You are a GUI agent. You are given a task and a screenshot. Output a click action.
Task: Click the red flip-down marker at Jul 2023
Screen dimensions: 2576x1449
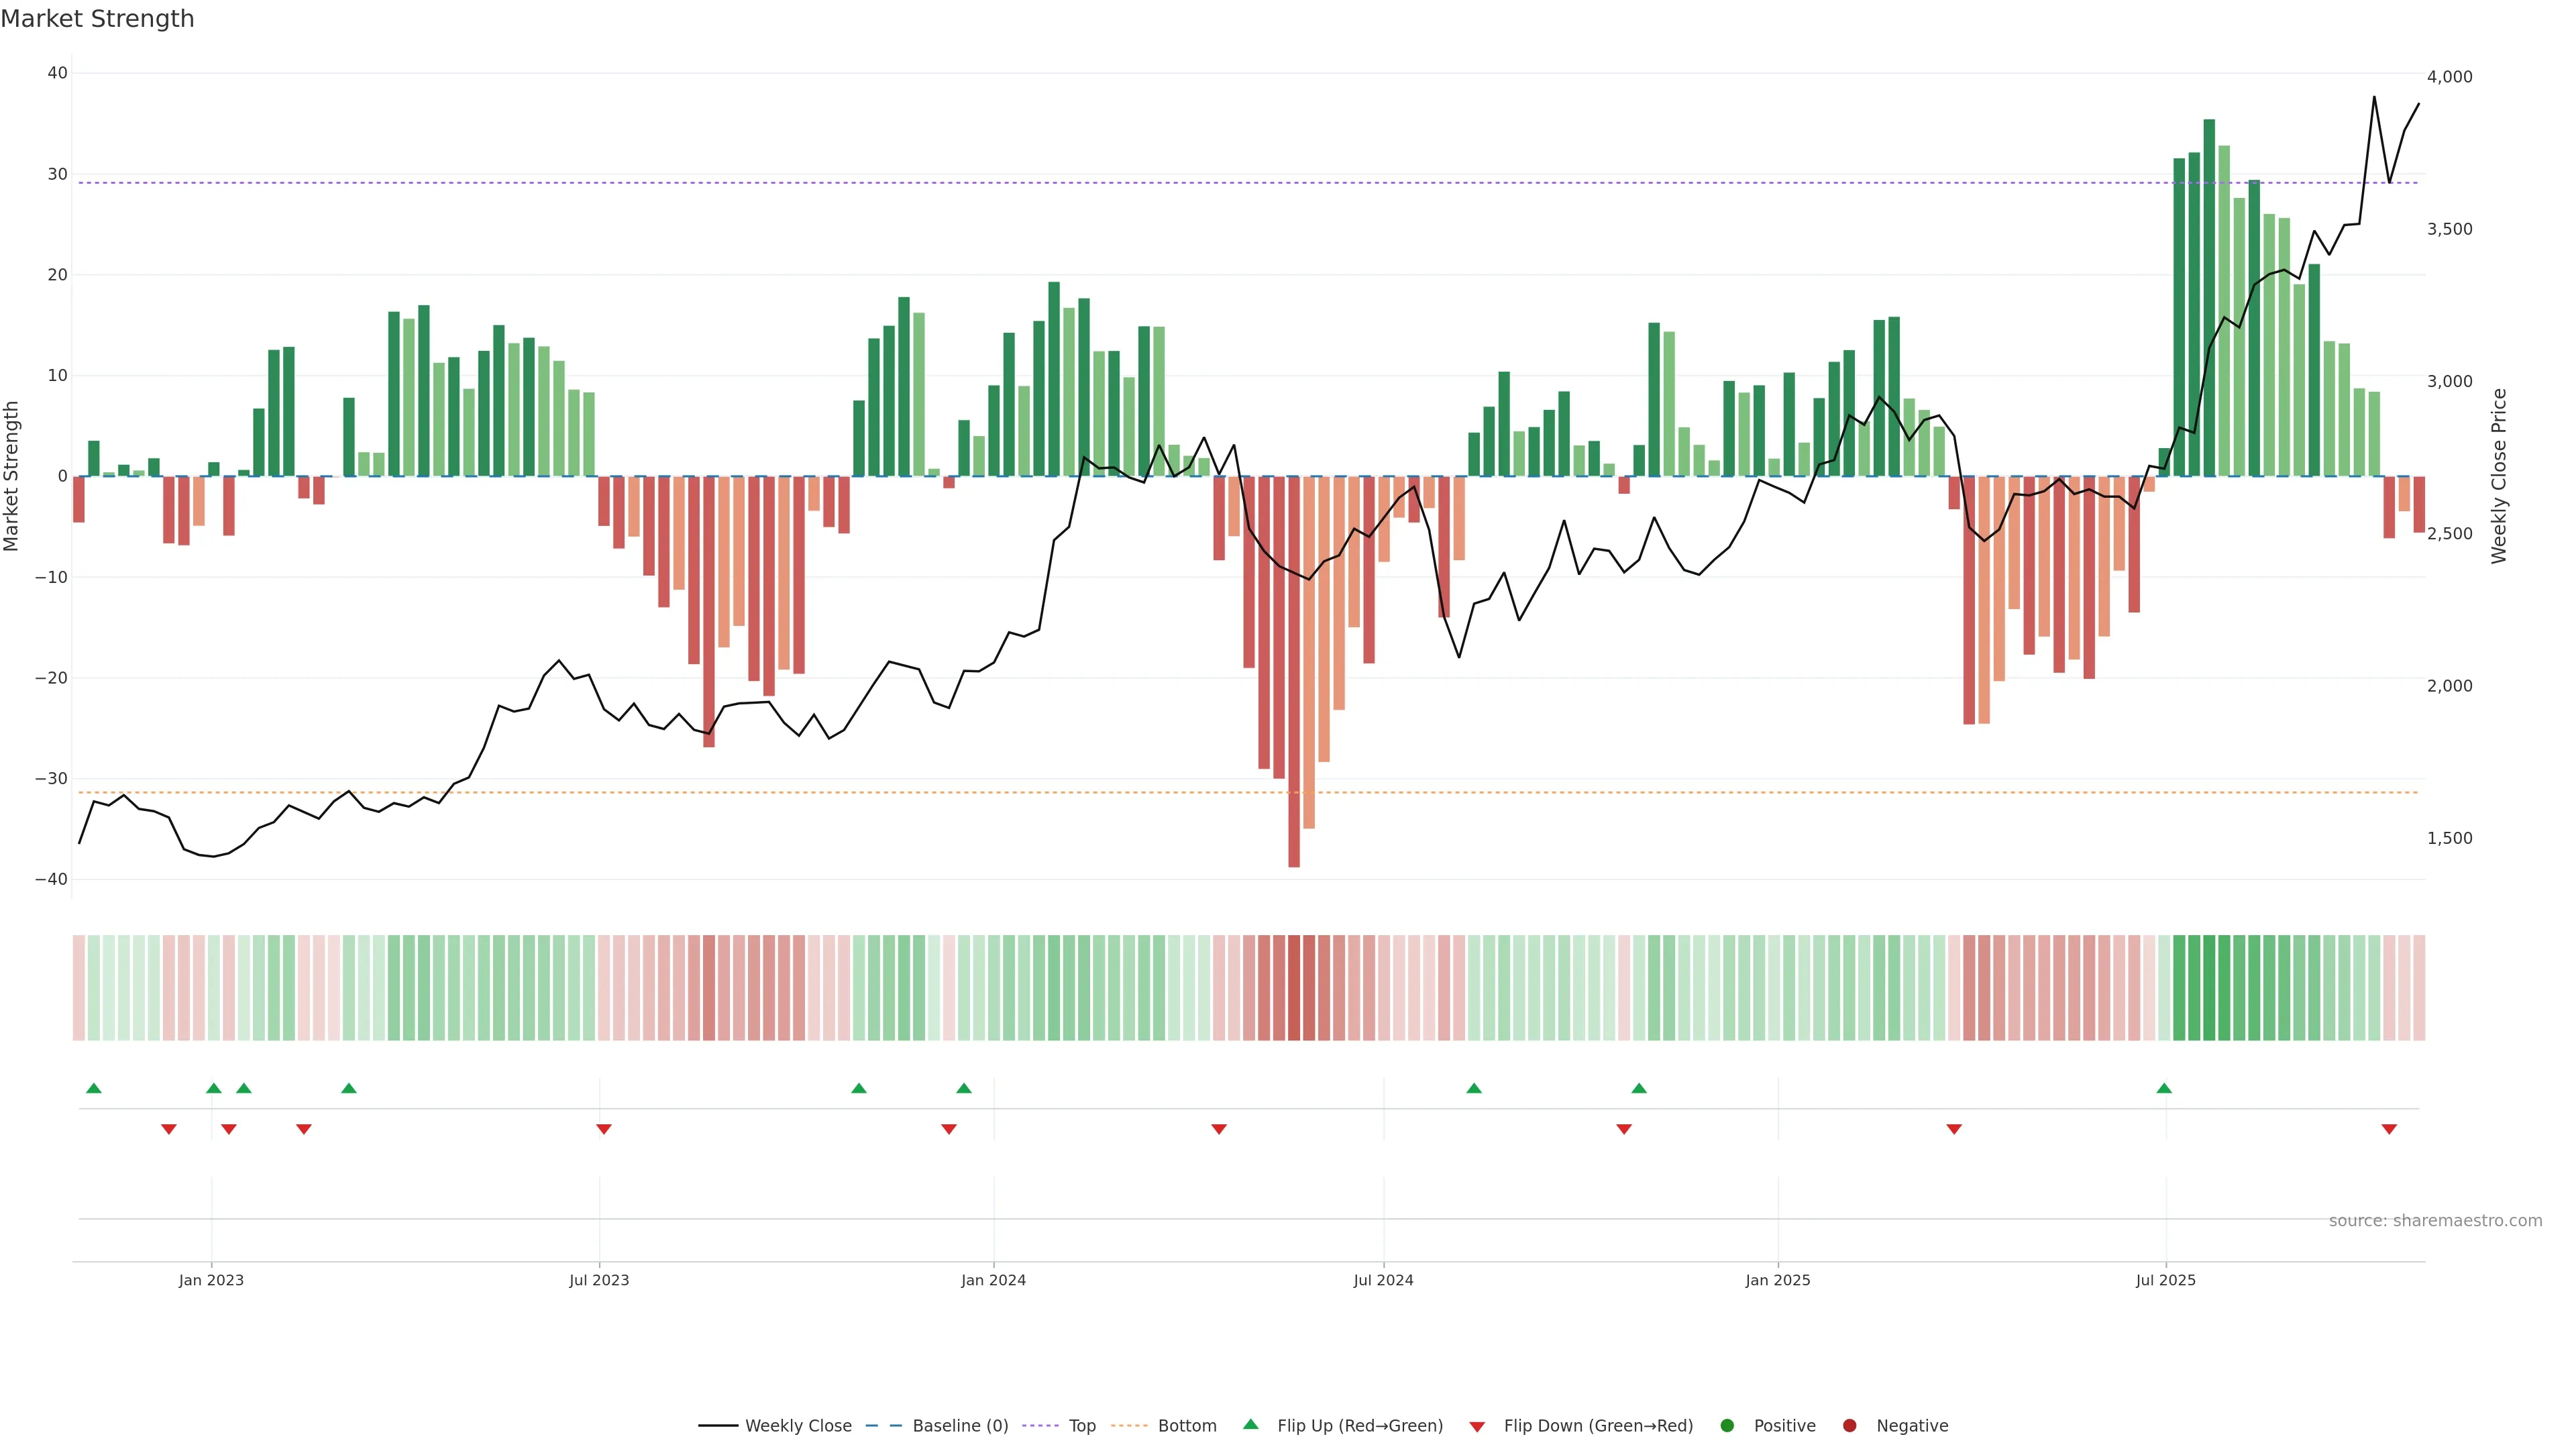pyautogui.click(x=604, y=1129)
